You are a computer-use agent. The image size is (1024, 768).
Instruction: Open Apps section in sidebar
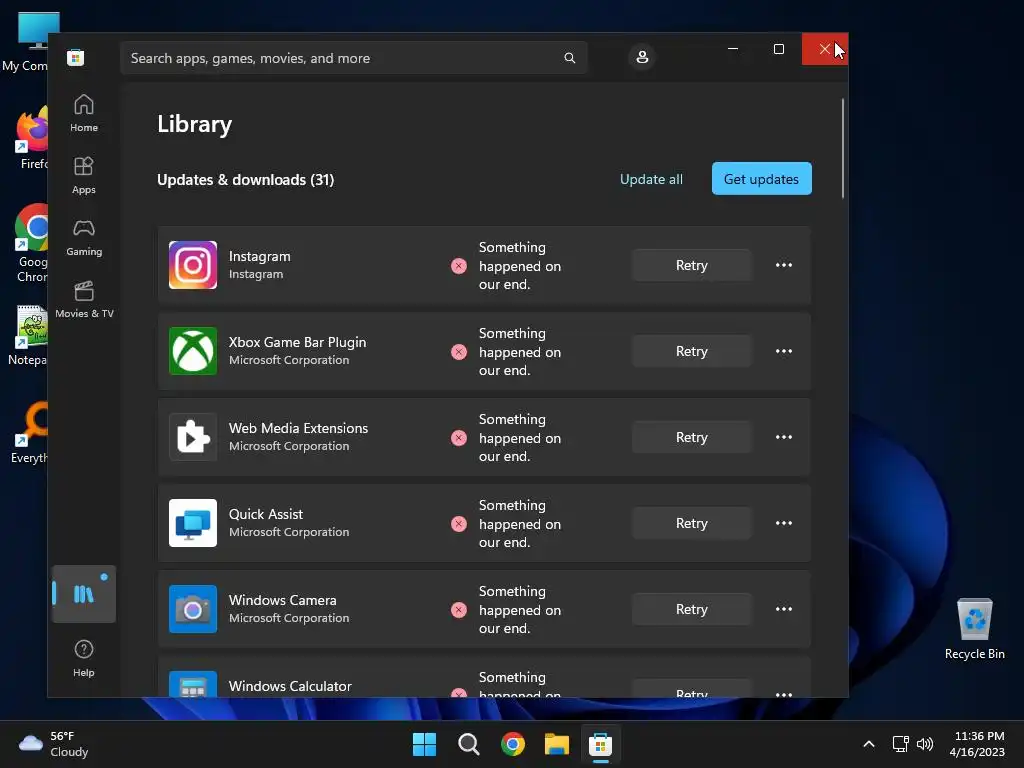tap(84, 176)
